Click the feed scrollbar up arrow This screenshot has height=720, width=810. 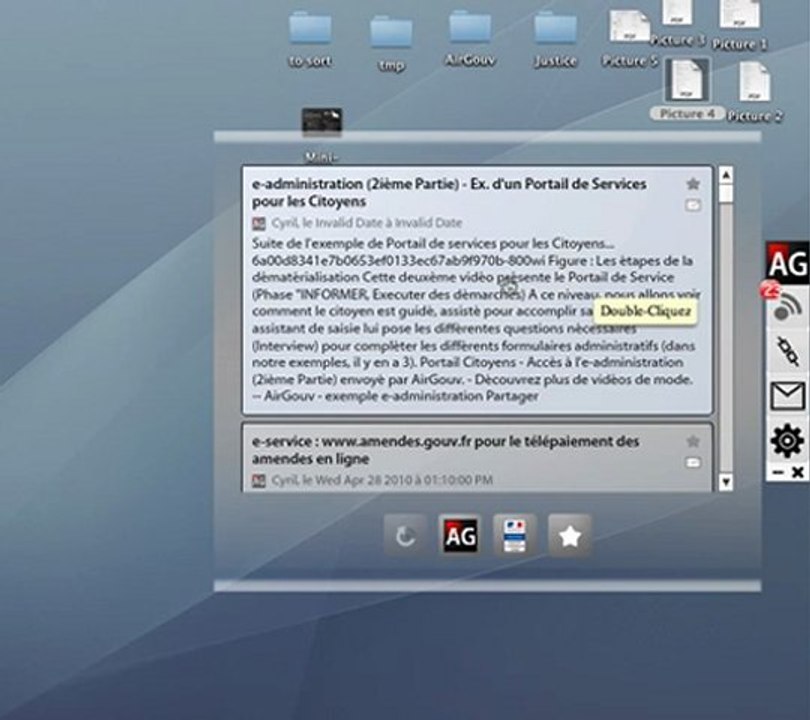(726, 176)
